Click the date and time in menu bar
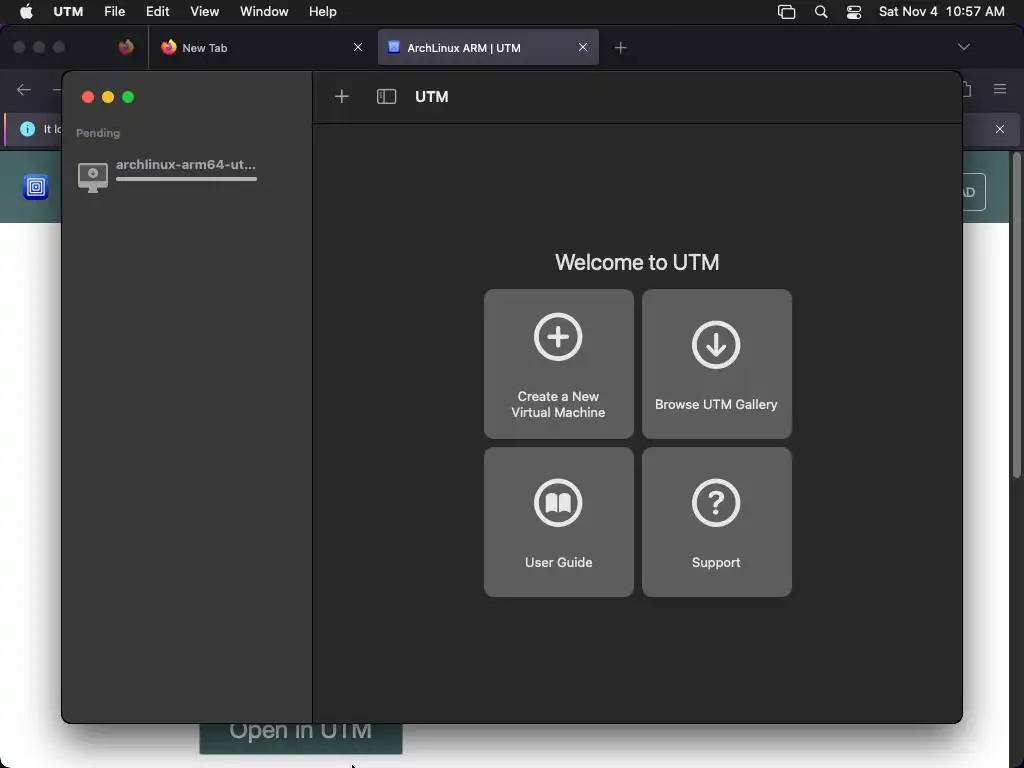Viewport: 1024px width, 768px height. pos(941,12)
